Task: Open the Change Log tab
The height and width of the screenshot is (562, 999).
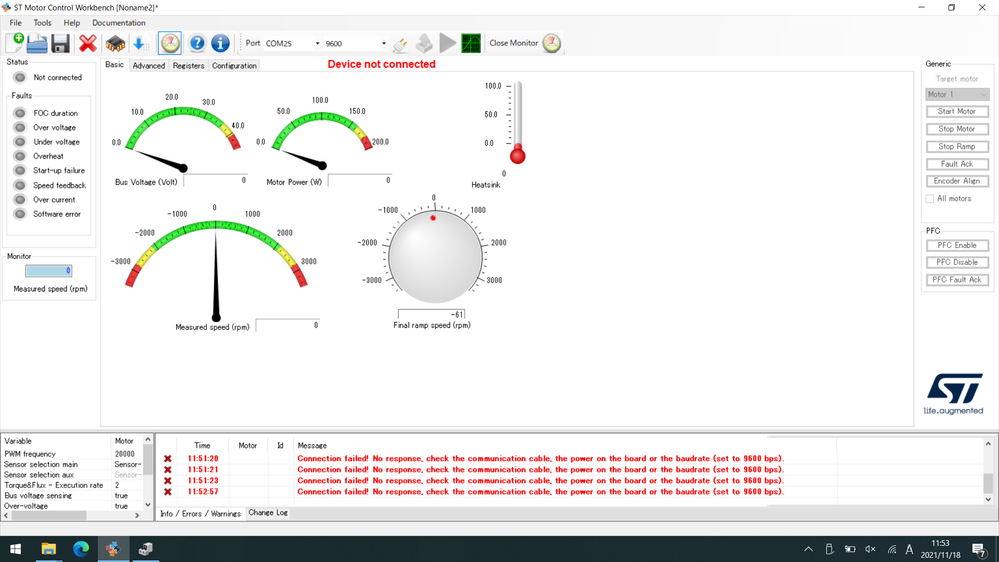Action: click(x=268, y=512)
